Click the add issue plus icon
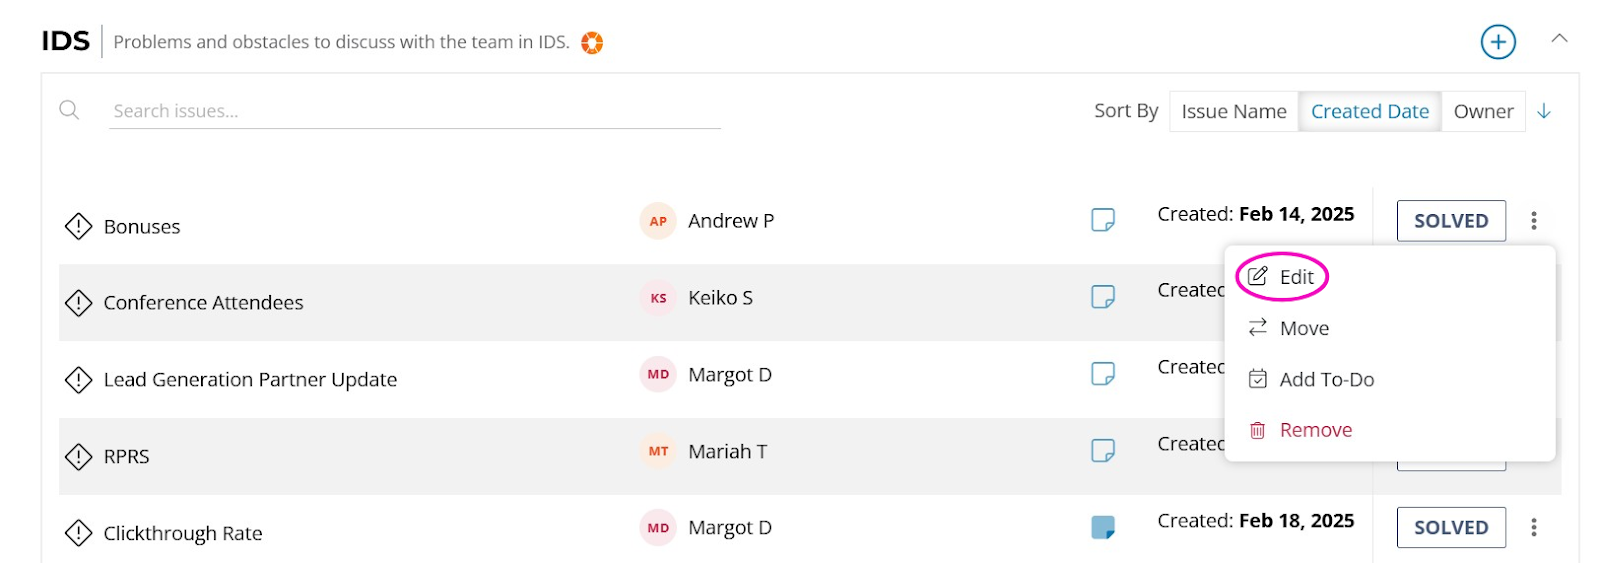The width and height of the screenshot is (1600, 563). point(1498,42)
